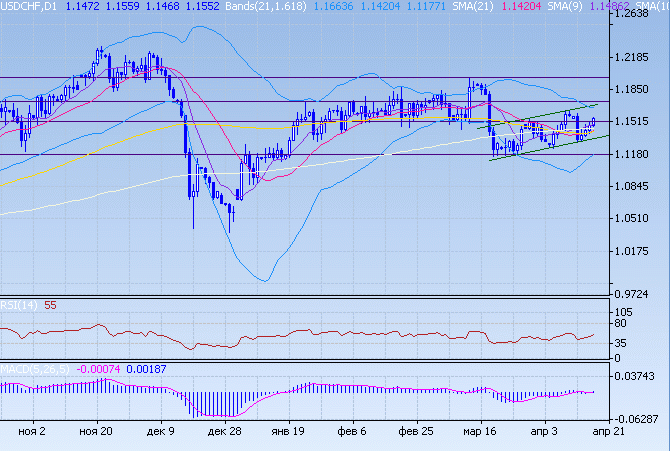Click the 1.1850 price level on axis
Image resolution: width=670 pixels, height=451 pixels.
tap(637, 89)
